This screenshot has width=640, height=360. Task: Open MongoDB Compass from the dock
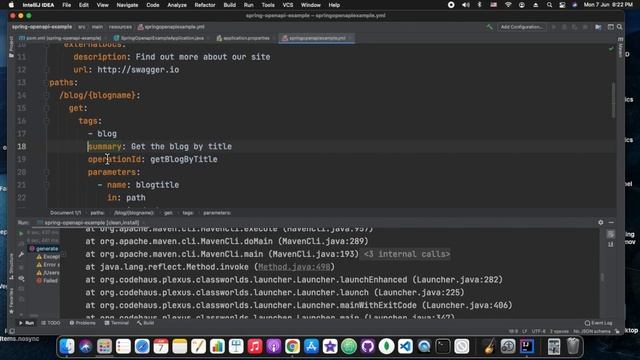pyautogui.click(x=386, y=347)
